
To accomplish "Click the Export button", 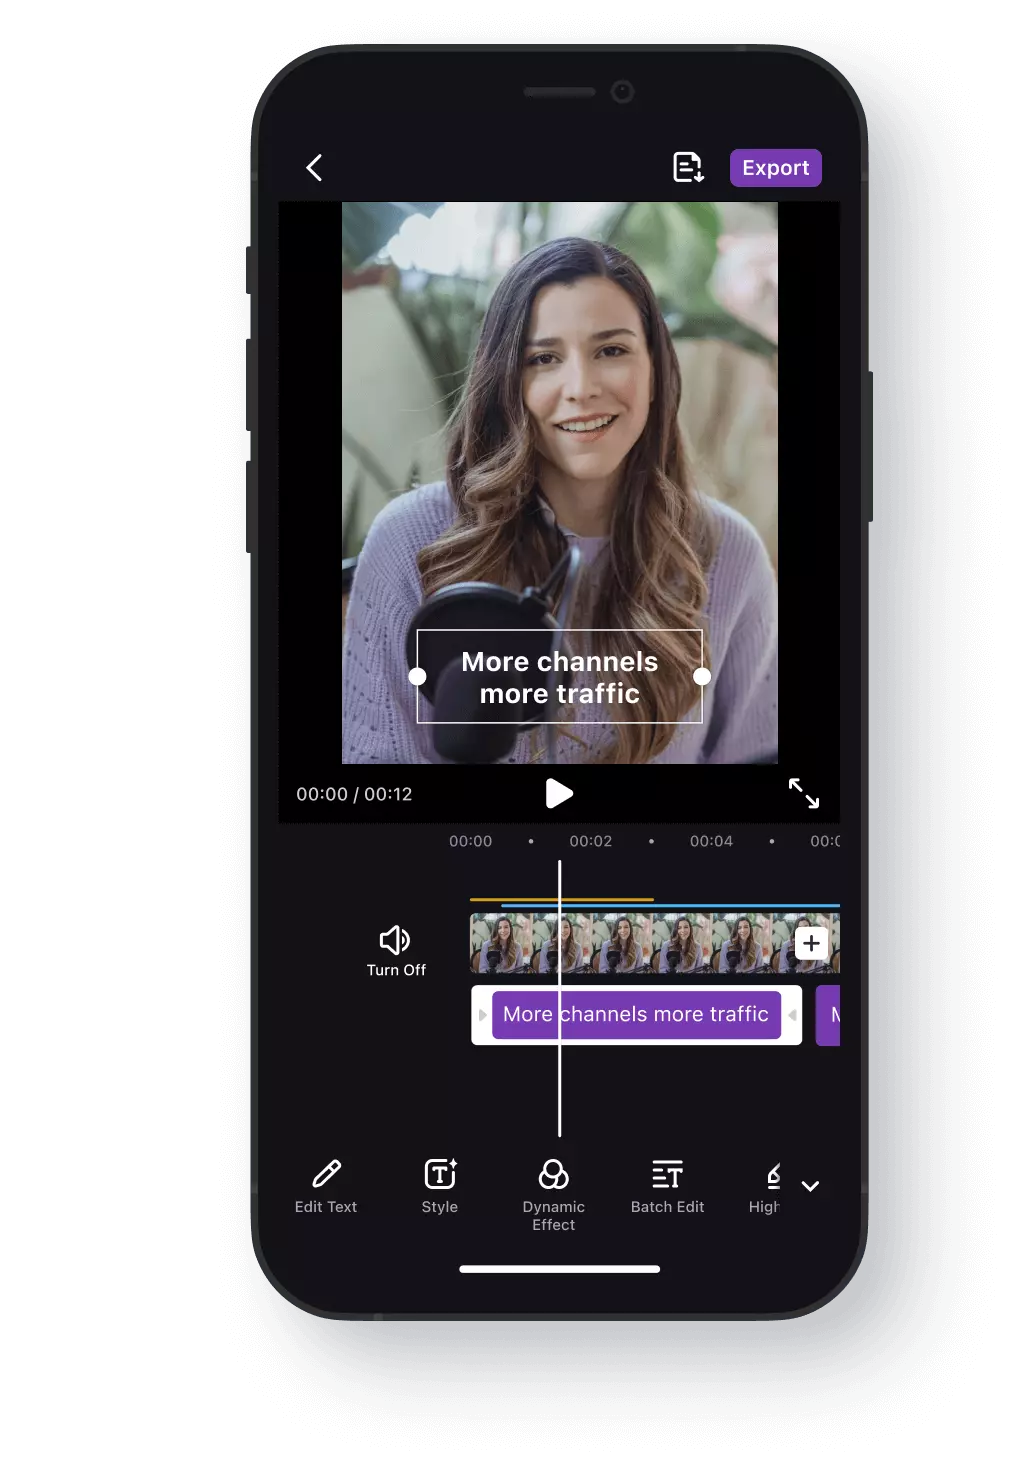I will click(x=775, y=167).
